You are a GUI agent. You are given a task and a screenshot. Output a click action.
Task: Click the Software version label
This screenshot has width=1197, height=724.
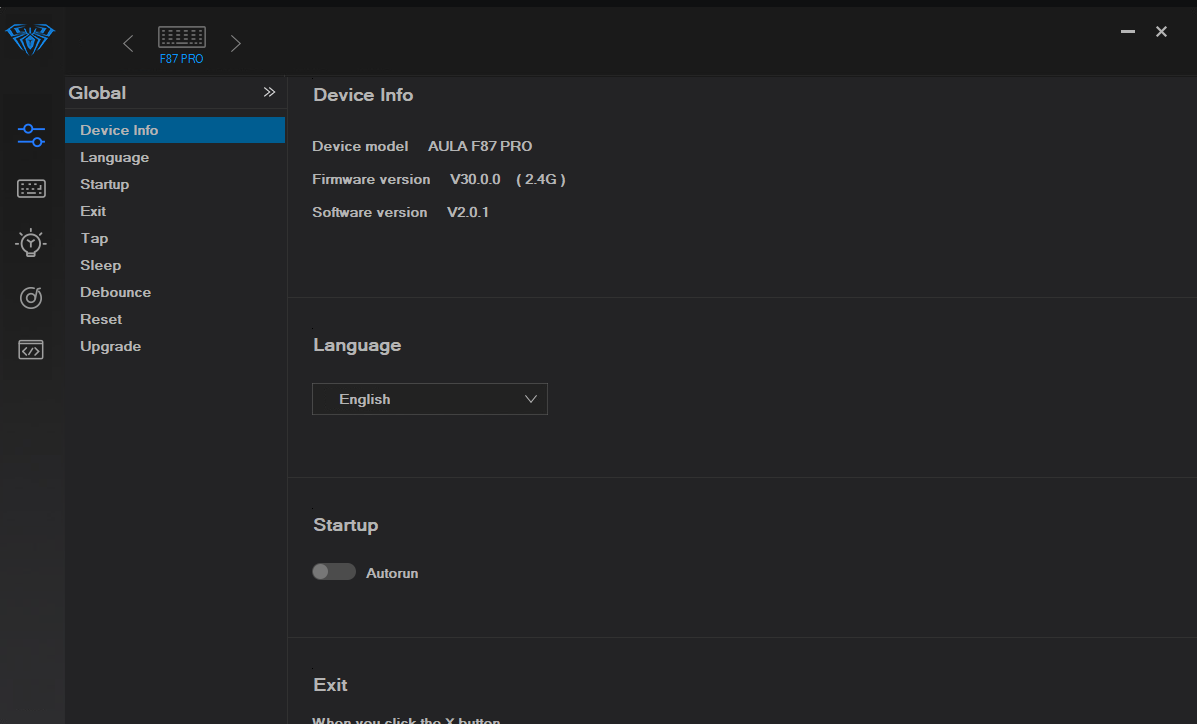[369, 212]
